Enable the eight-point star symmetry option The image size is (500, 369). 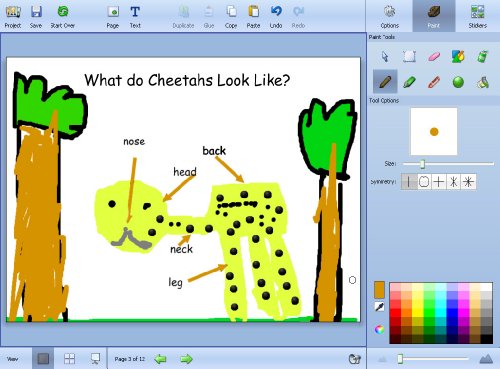(468, 182)
